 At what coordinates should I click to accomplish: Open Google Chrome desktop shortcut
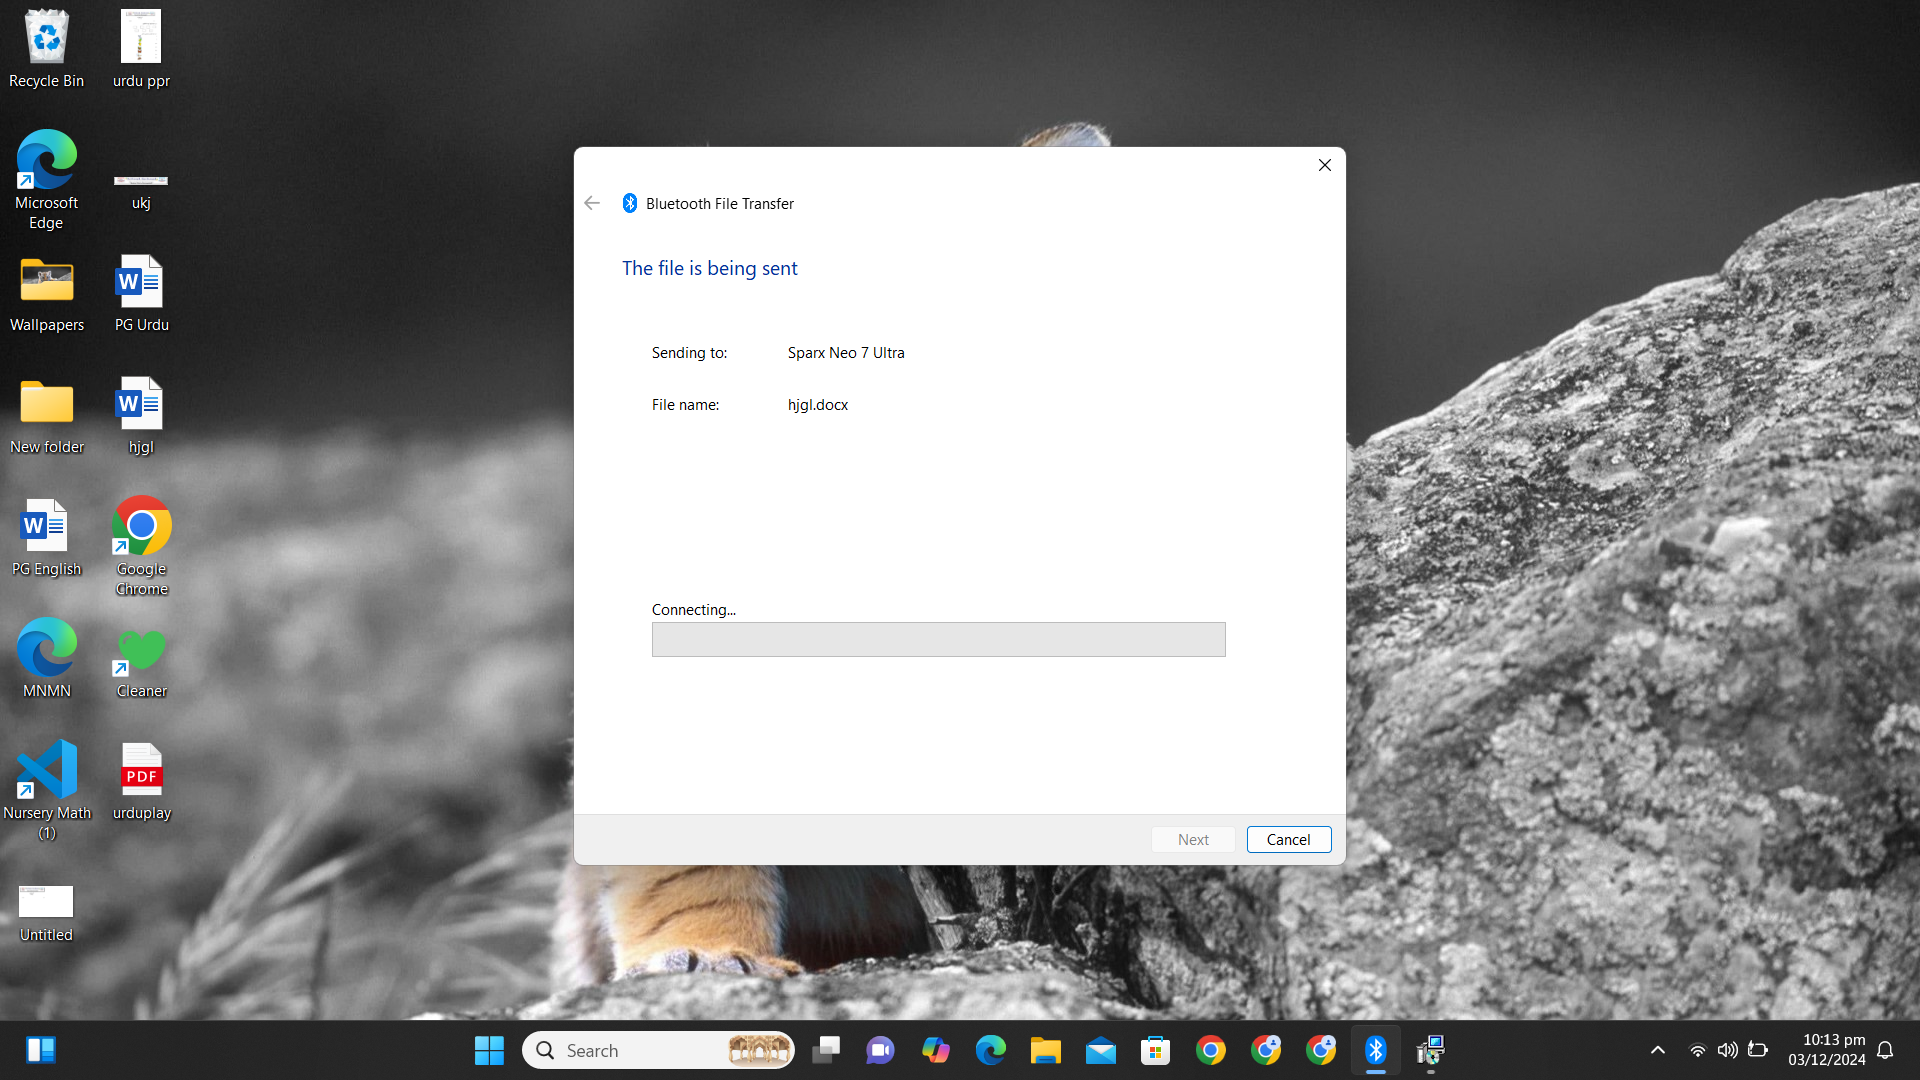coord(141,545)
